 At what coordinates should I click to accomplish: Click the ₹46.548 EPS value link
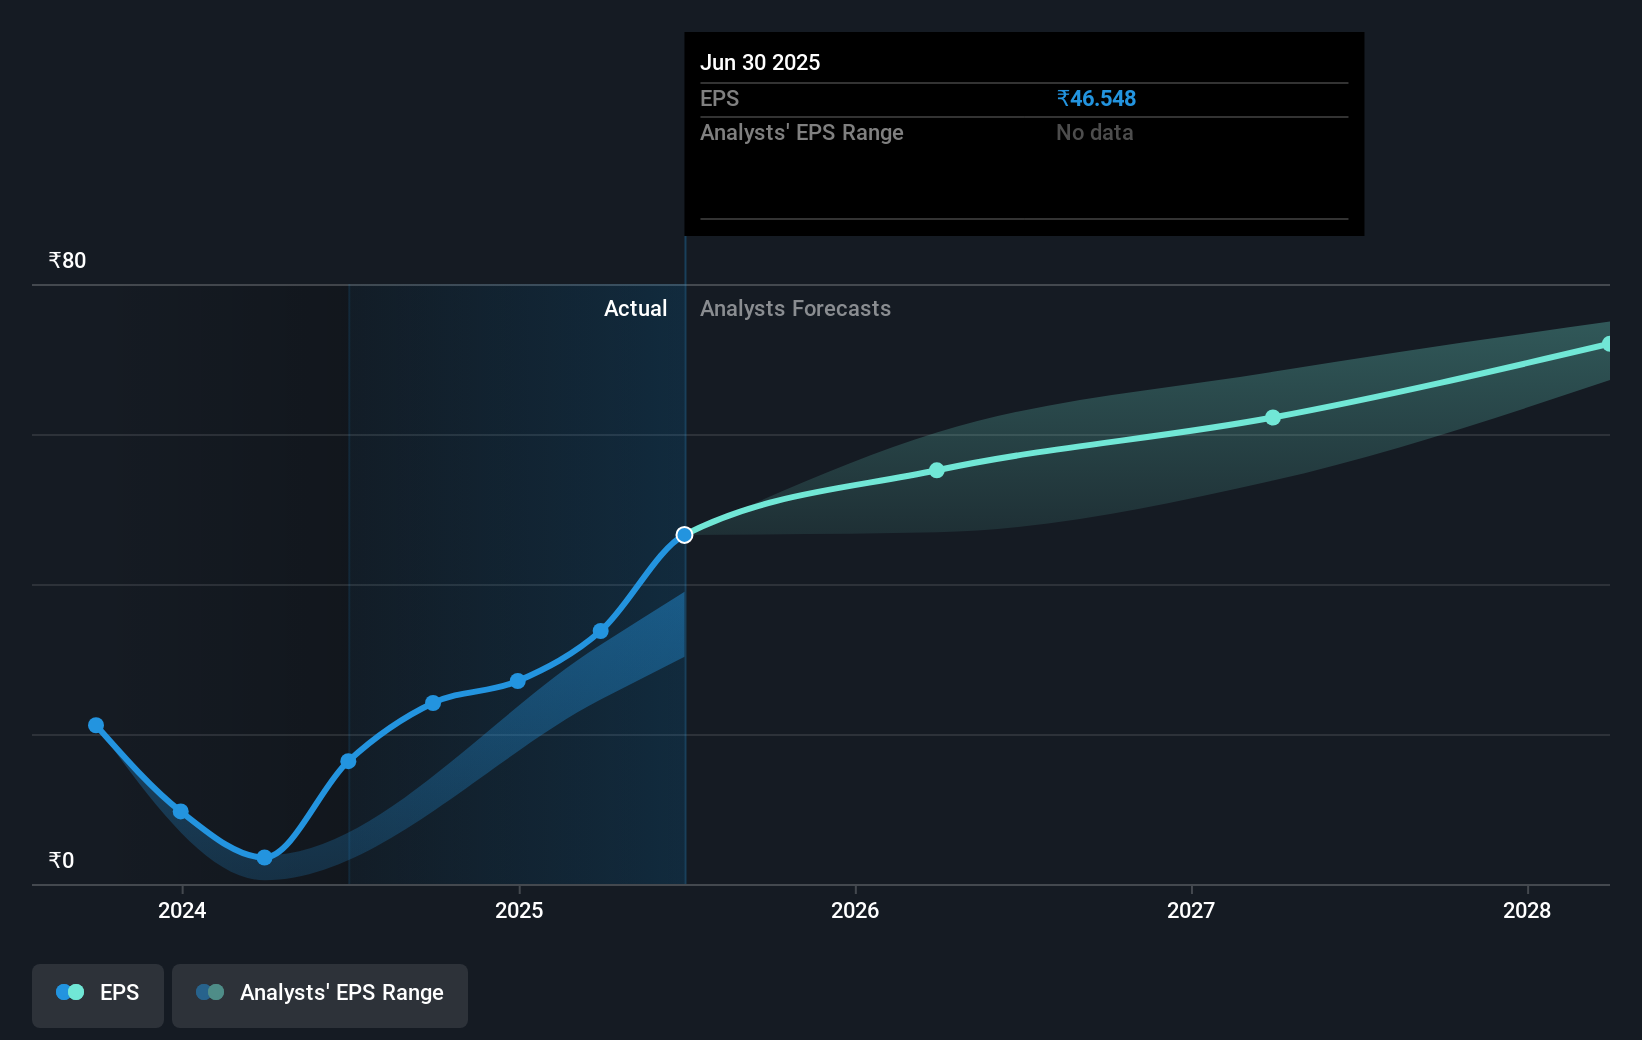[x=1096, y=98]
